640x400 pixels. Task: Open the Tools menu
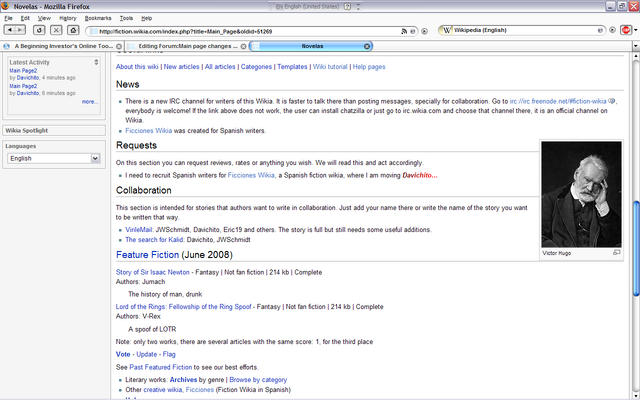[x=126, y=18]
